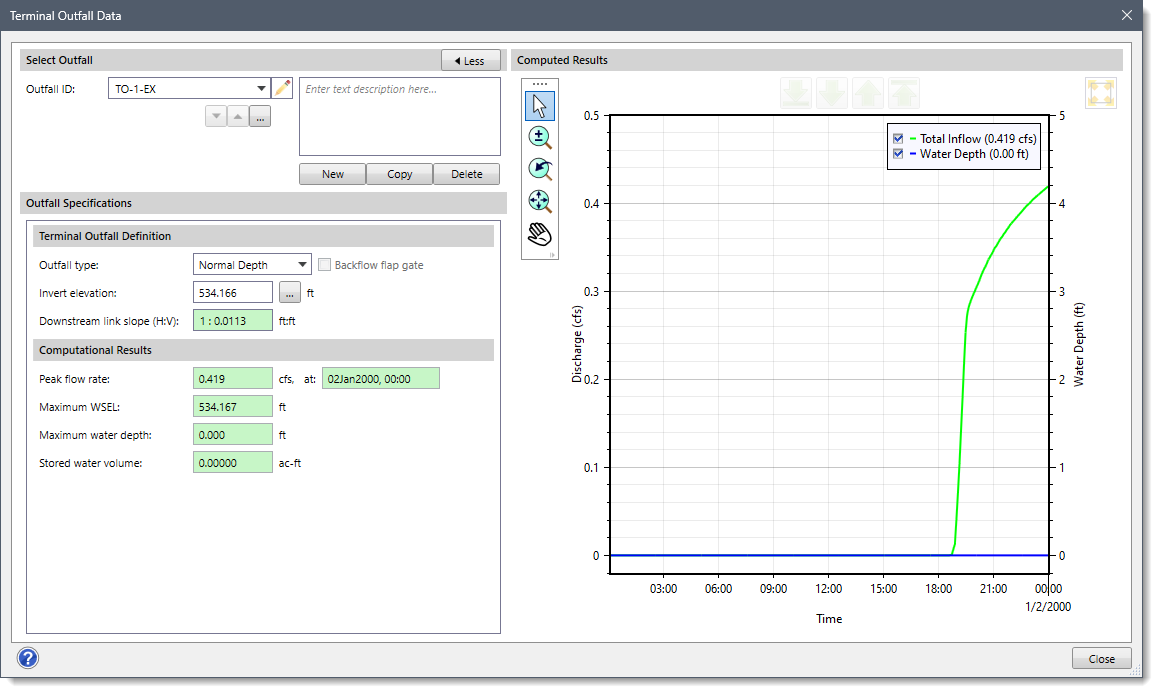Select the zoom in/out magnifier tool
The image size is (1158, 693).
(x=540, y=137)
